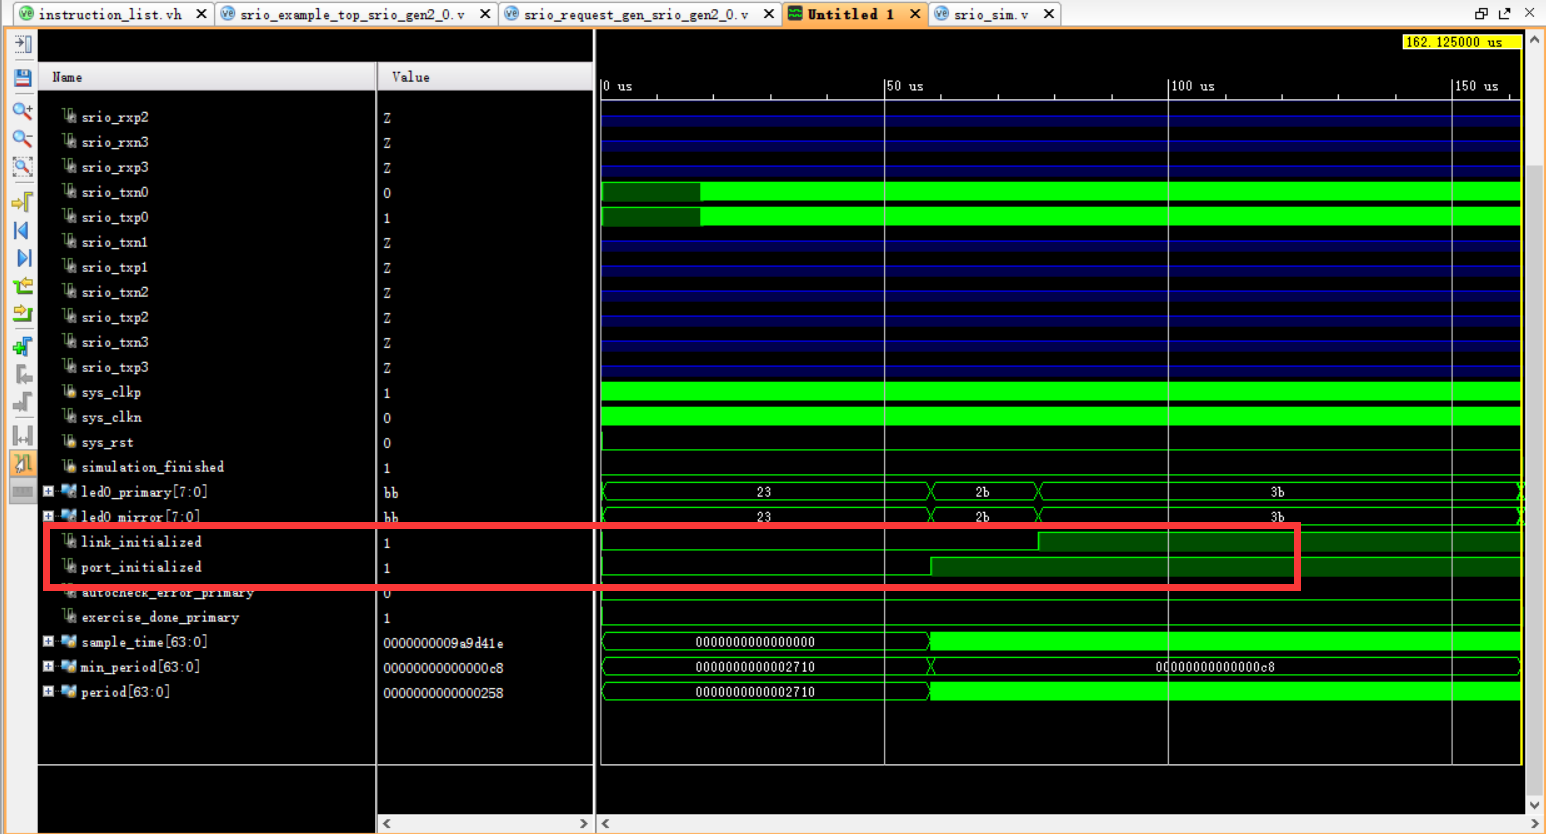Select the simulation_finished signal
The height and width of the screenshot is (834, 1546).
point(152,467)
